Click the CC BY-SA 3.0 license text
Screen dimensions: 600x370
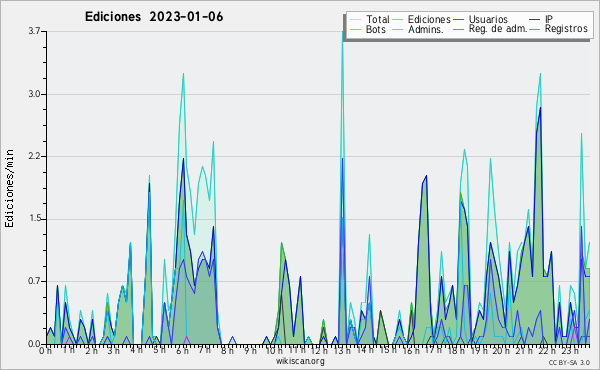pyautogui.click(x=569, y=362)
